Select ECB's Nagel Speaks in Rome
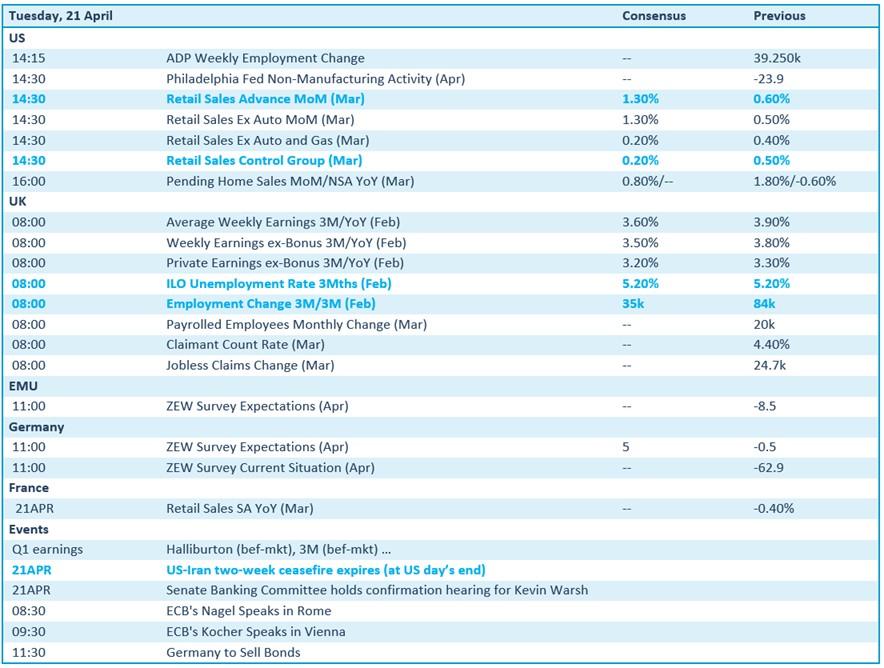 [248, 611]
